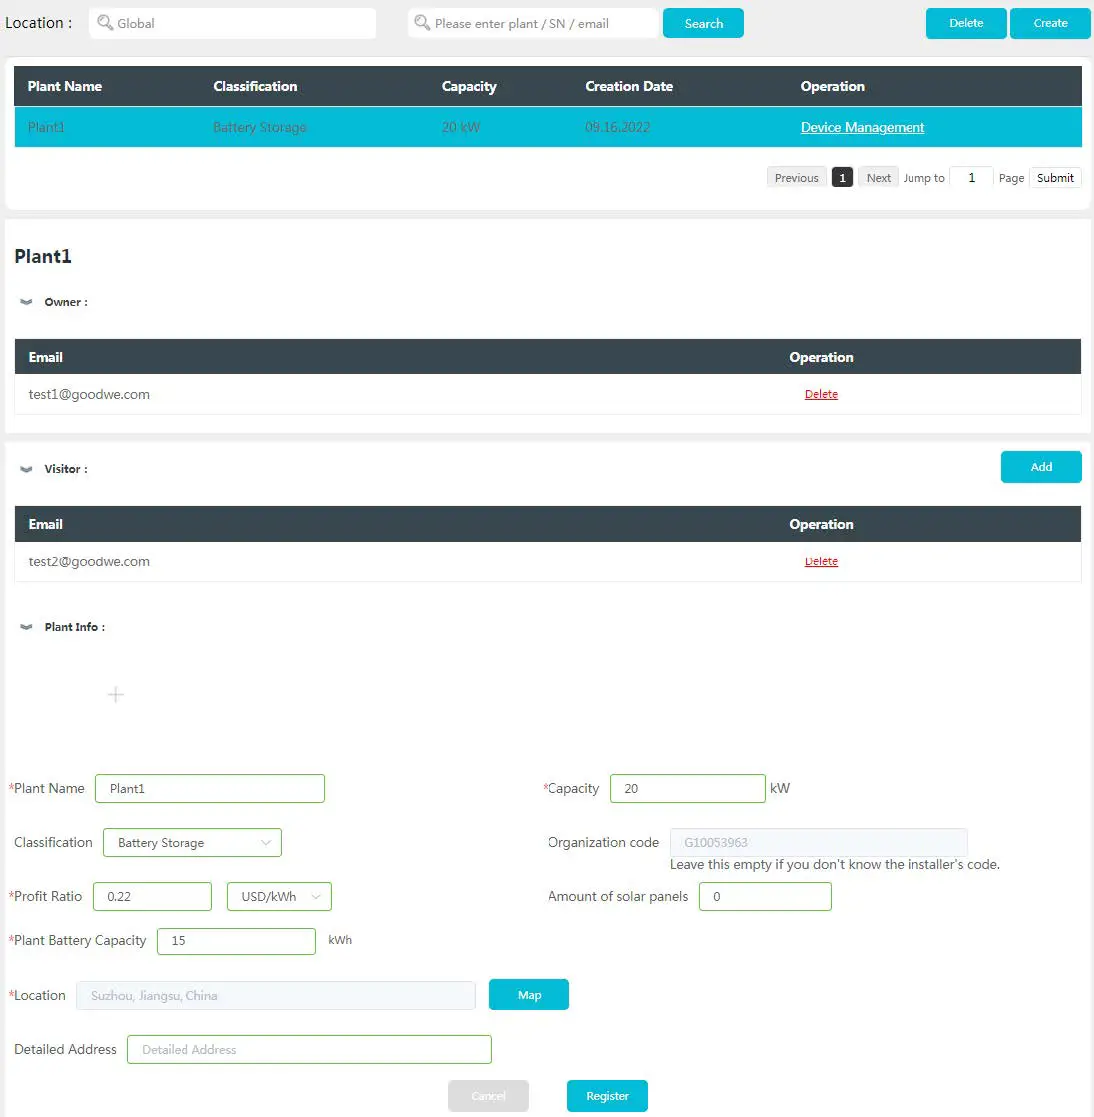The width and height of the screenshot is (1094, 1117).
Task: Open Device Management for Plant1
Action: point(862,127)
